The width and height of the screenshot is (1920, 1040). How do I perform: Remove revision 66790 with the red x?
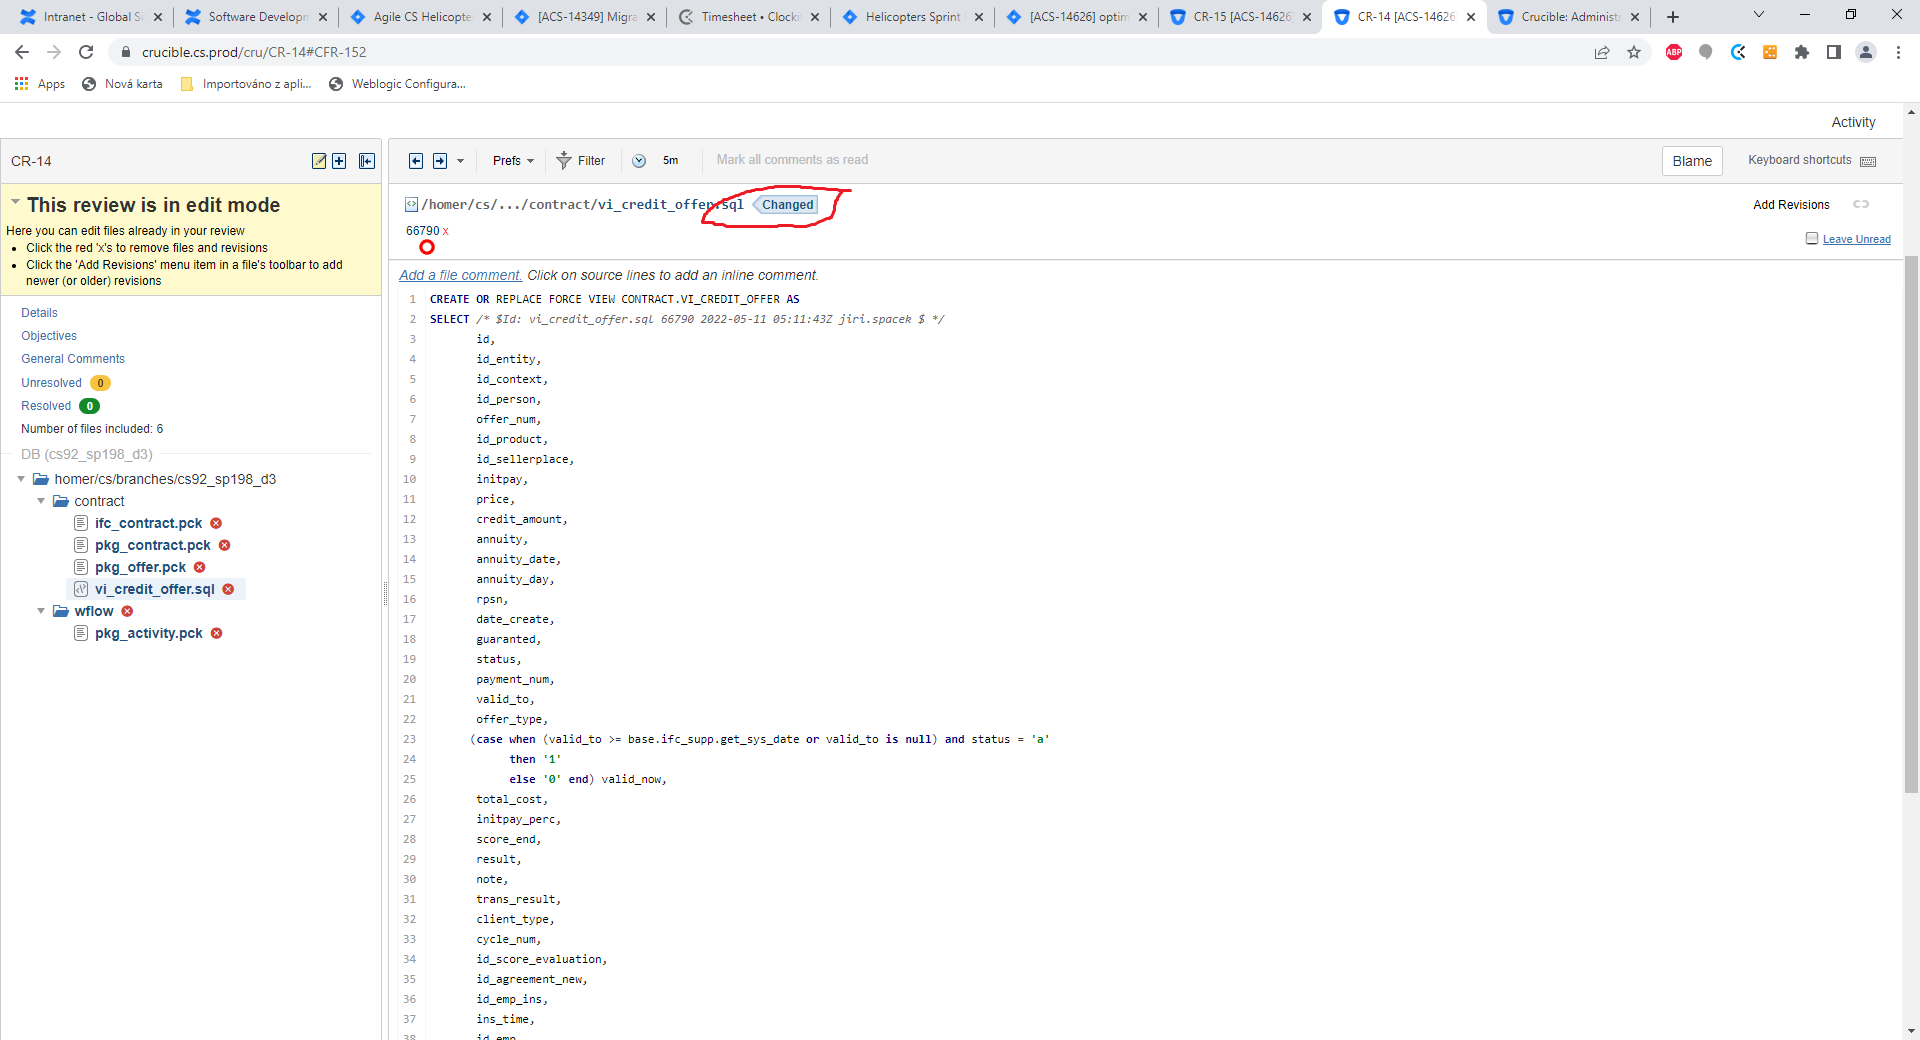click(446, 232)
